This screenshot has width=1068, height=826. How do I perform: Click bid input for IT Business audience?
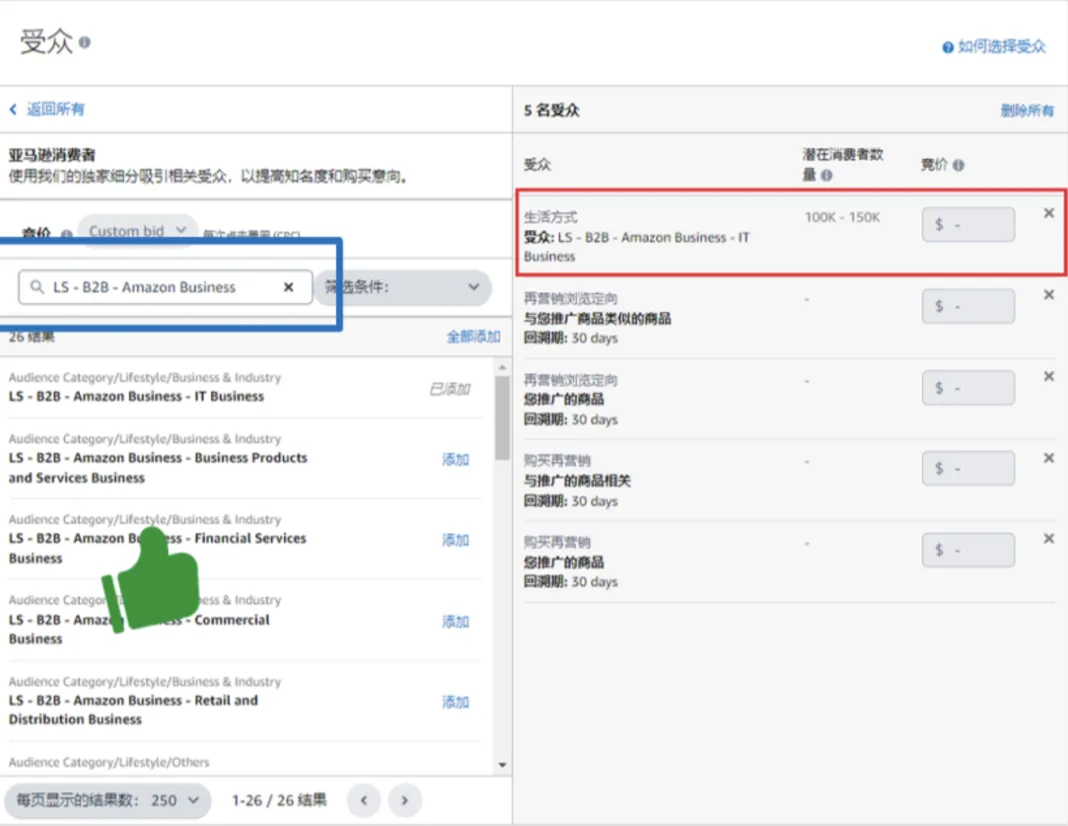point(968,225)
